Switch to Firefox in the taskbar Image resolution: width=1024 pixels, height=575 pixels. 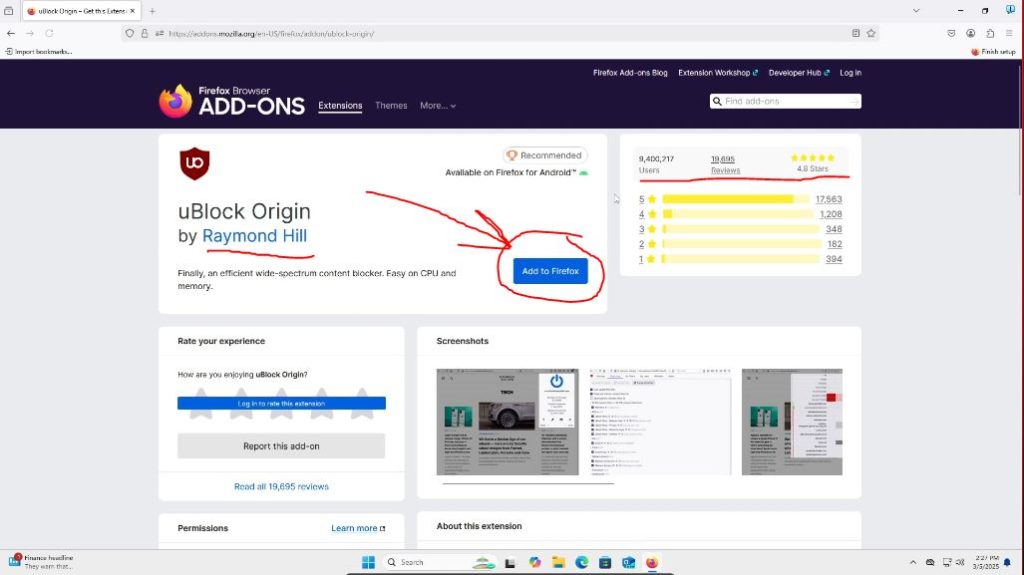[652, 562]
